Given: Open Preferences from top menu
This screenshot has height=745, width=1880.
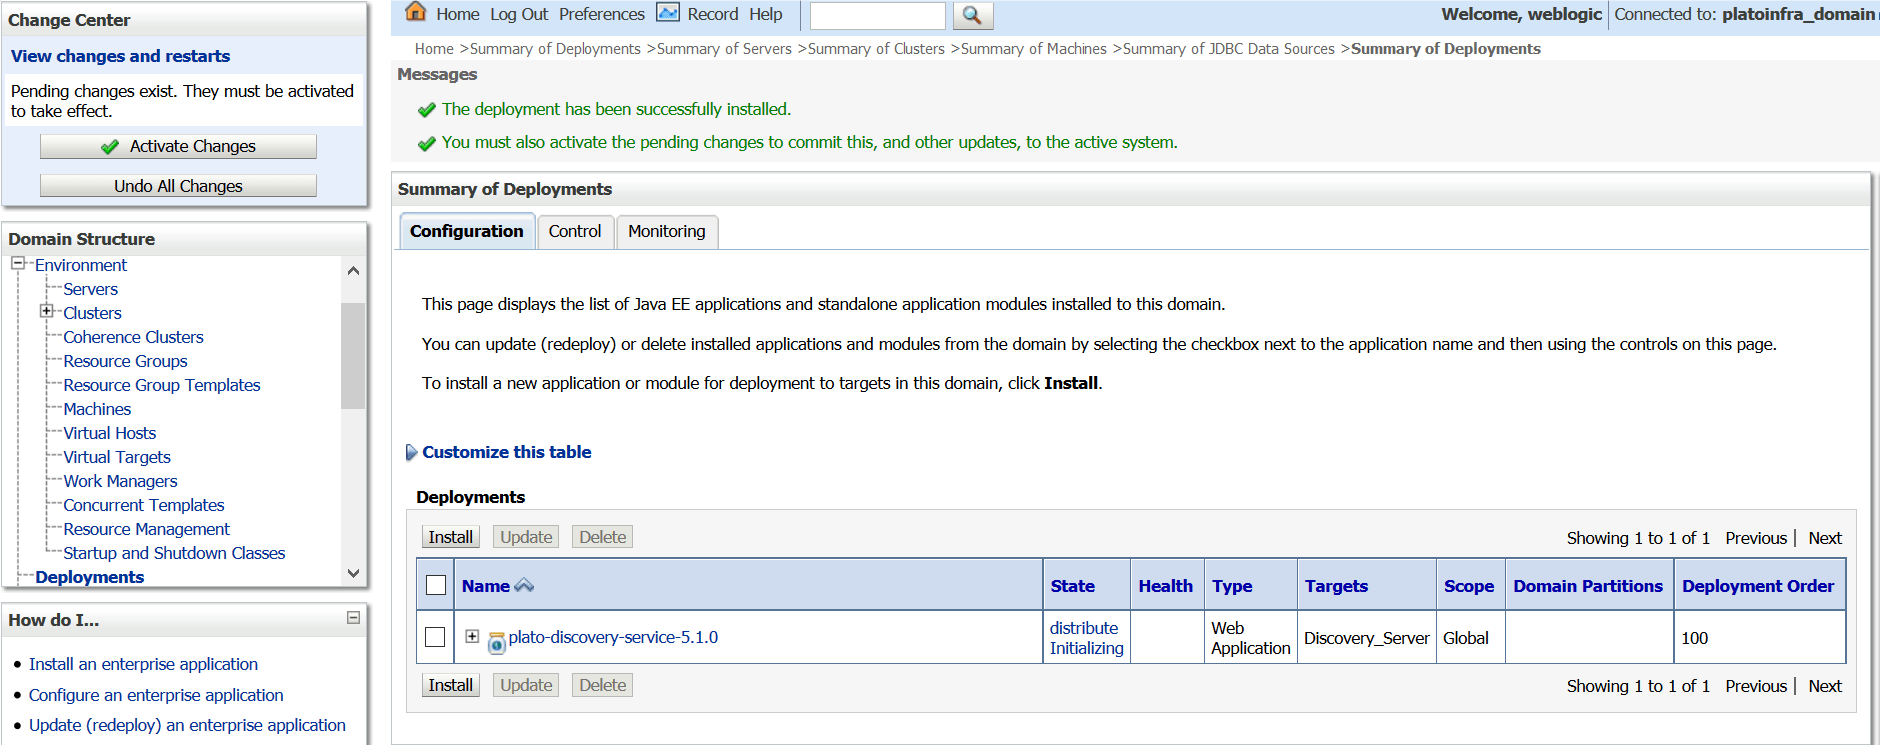Looking at the screenshot, I should tap(602, 14).
